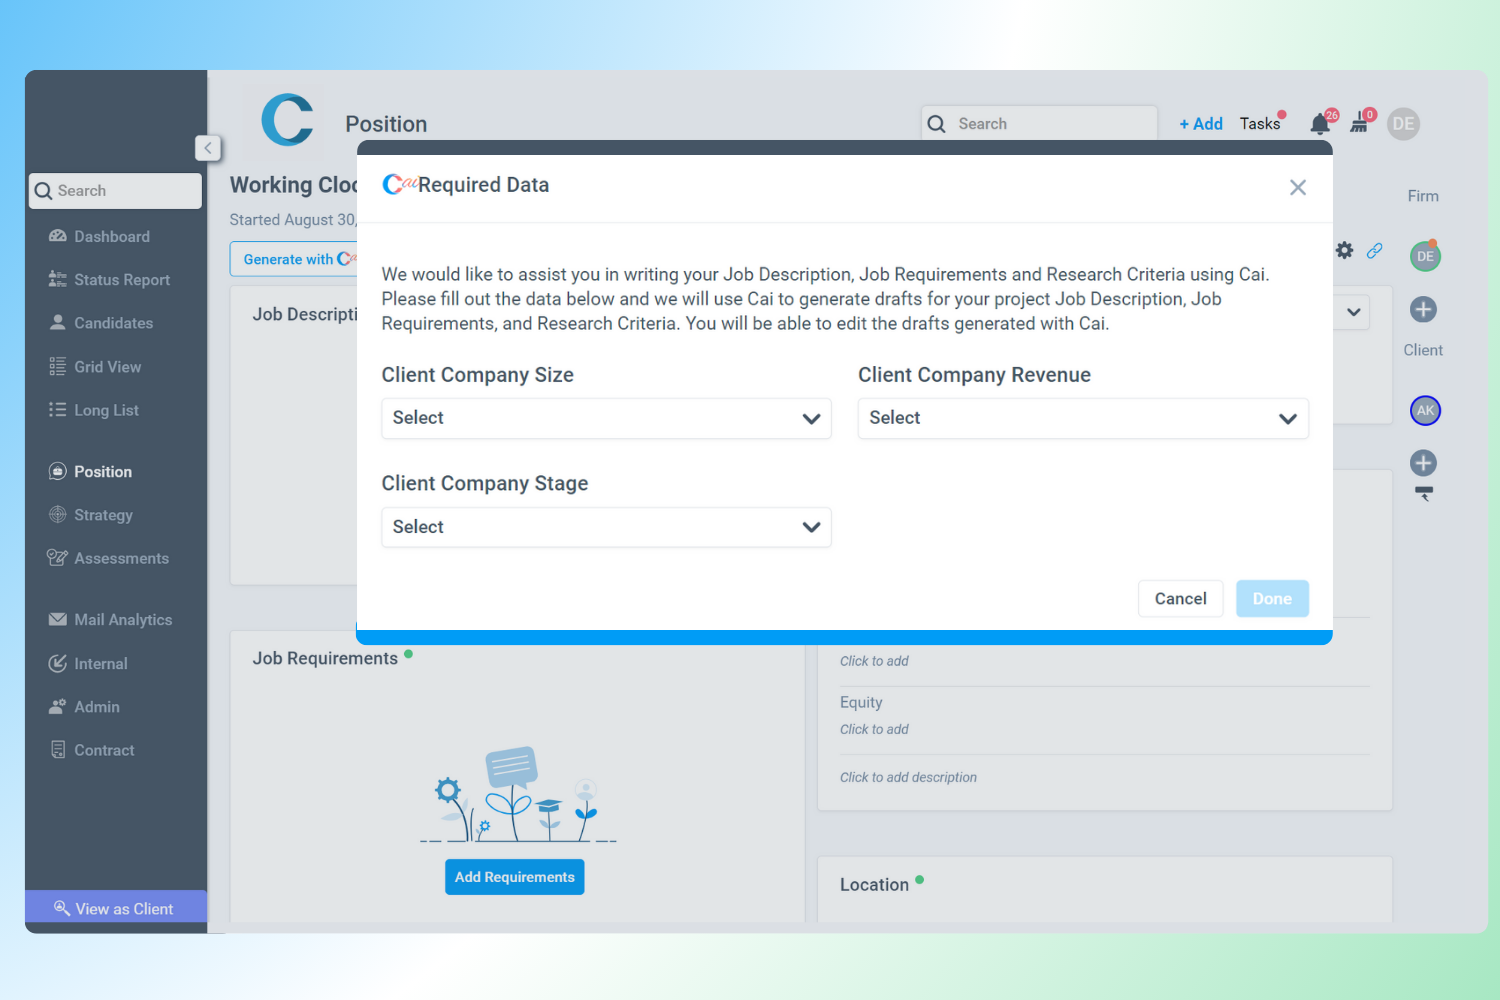The height and width of the screenshot is (1000, 1500).
Task: Click the pointer icon below Client avatars
Action: pyautogui.click(x=1424, y=493)
